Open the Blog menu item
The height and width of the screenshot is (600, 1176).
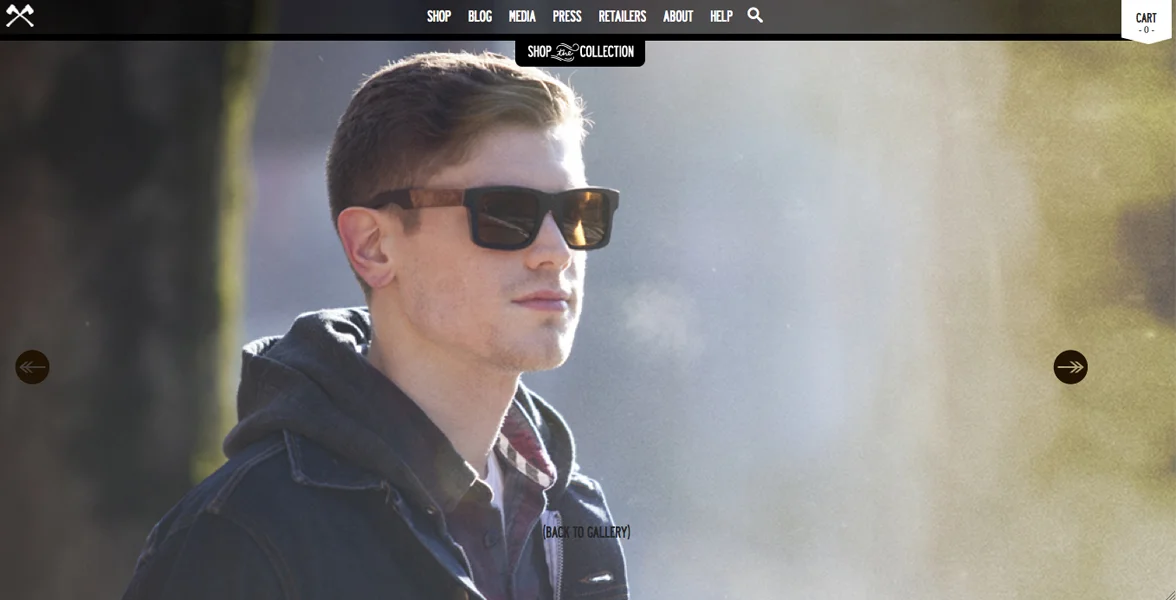tap(480, 16)
